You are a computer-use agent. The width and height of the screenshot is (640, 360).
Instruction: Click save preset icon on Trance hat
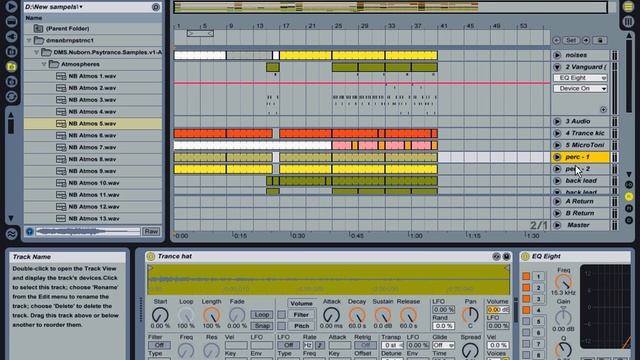click(x=506, y=256)
